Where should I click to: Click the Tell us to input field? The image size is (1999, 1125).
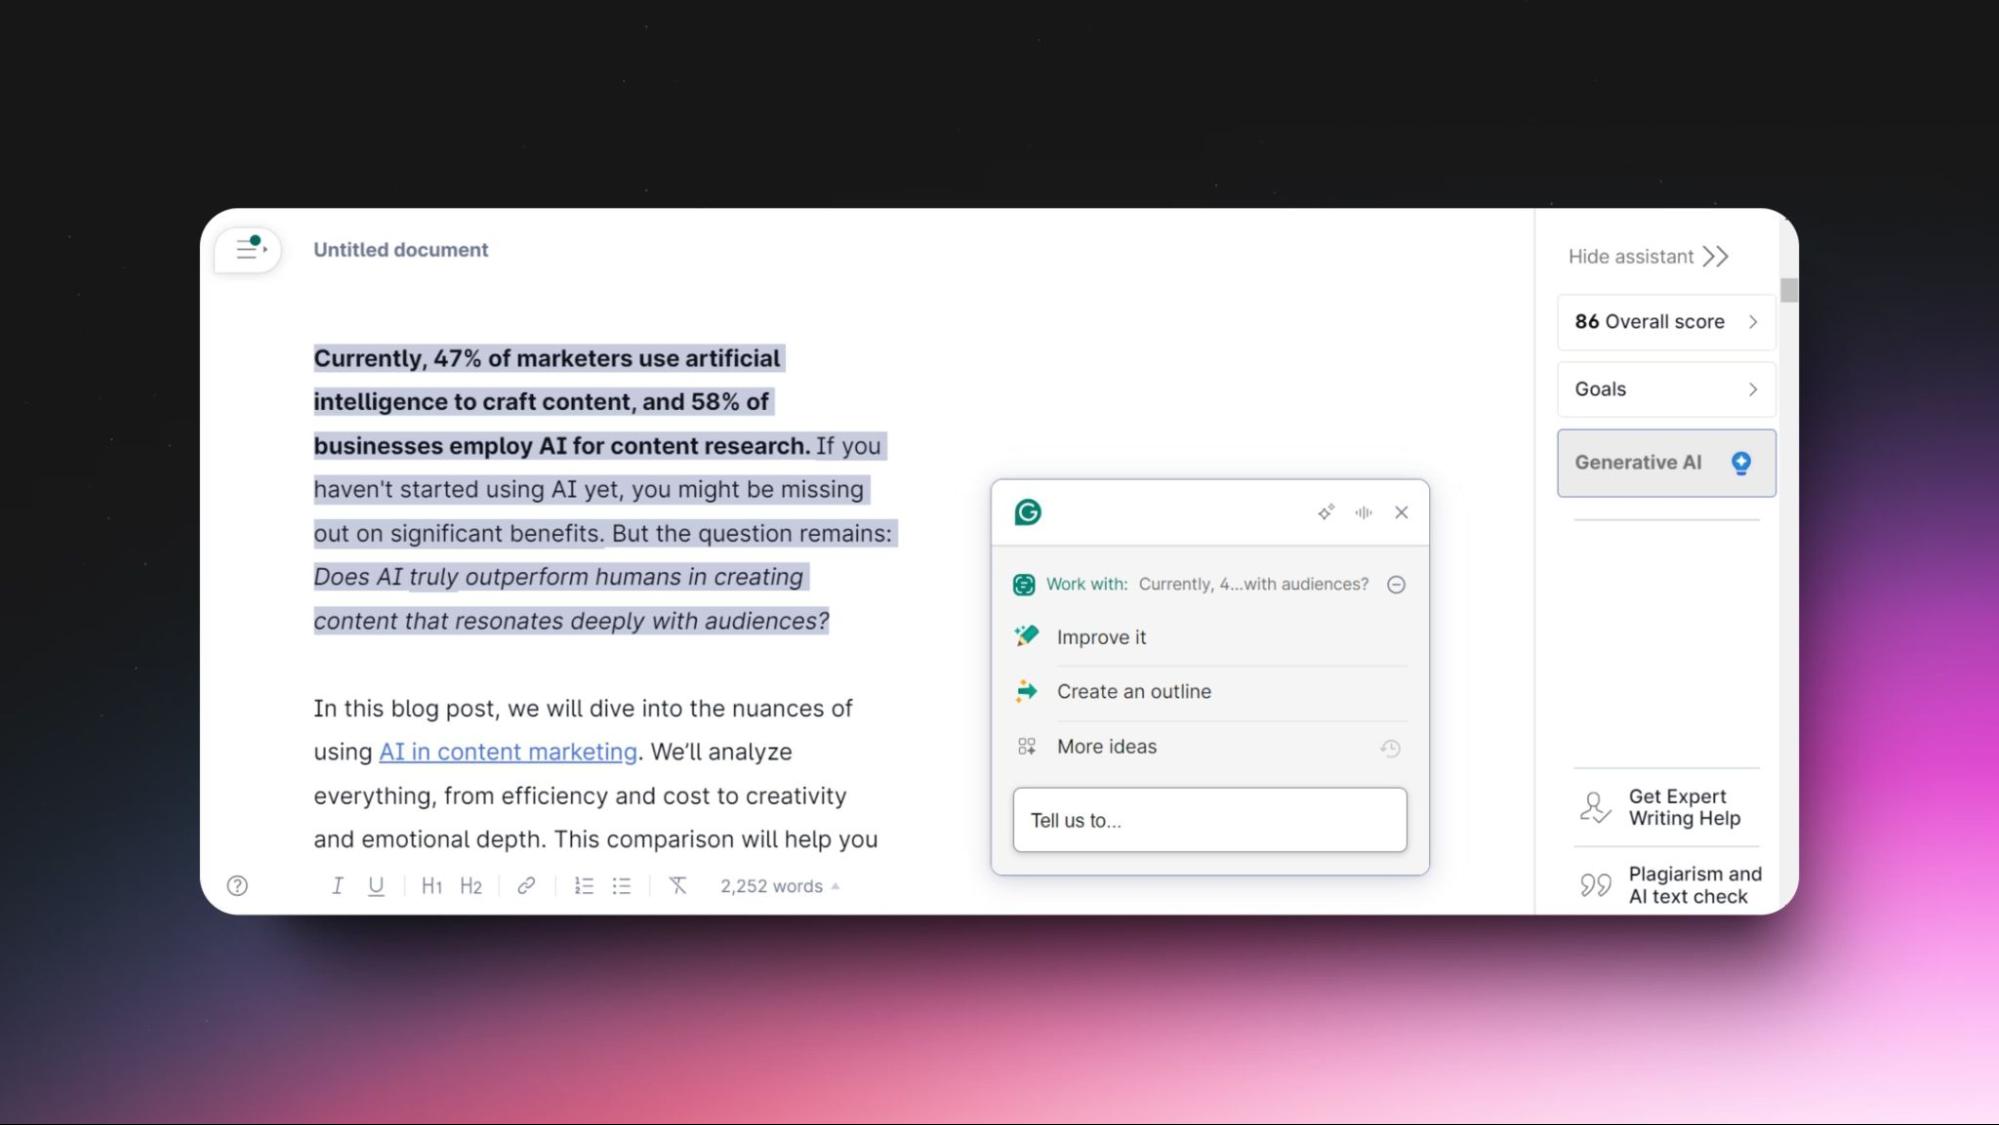tap(1210, 820)
